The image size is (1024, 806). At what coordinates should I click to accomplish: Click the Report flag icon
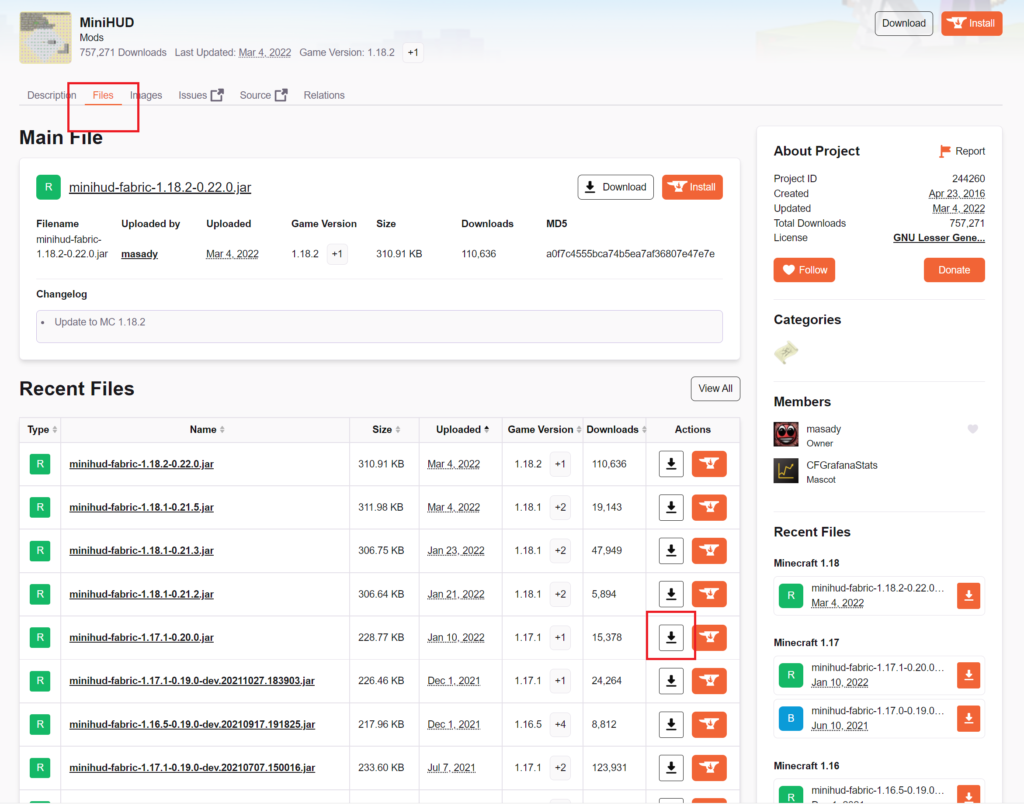coord(945,151)
